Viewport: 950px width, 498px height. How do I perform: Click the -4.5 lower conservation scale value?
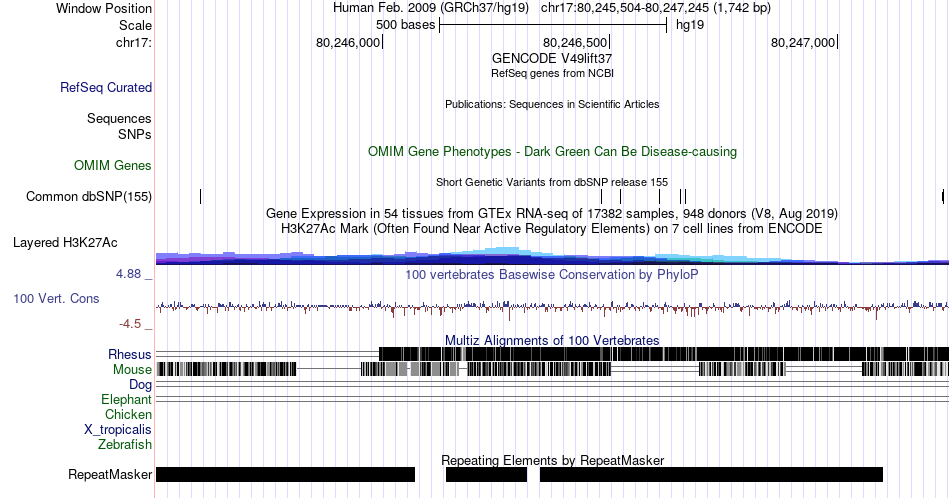[x=130, y=324]
